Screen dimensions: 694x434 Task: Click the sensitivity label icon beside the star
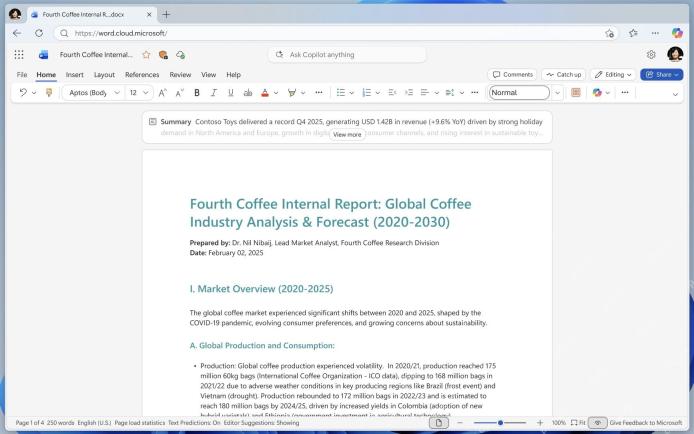[x=163, y=54]
